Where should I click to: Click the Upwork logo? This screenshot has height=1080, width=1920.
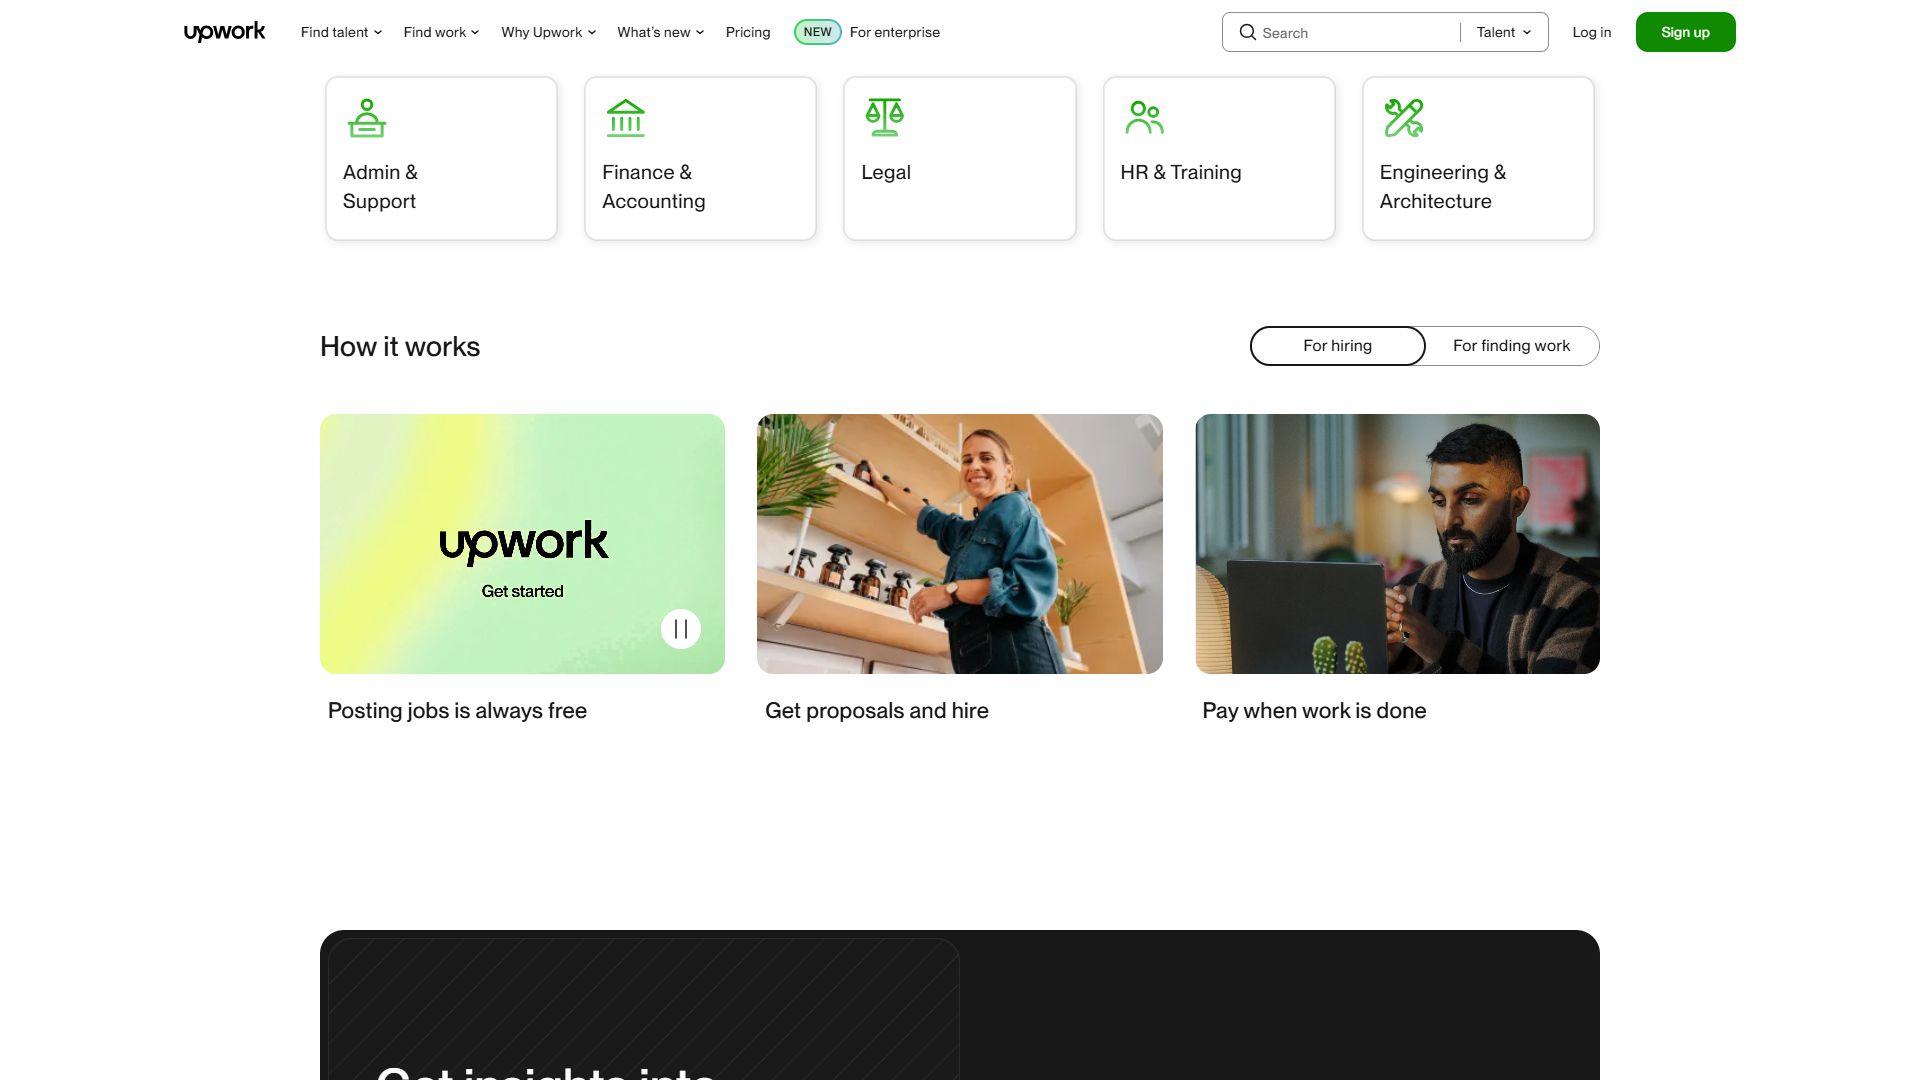point(224,31)
